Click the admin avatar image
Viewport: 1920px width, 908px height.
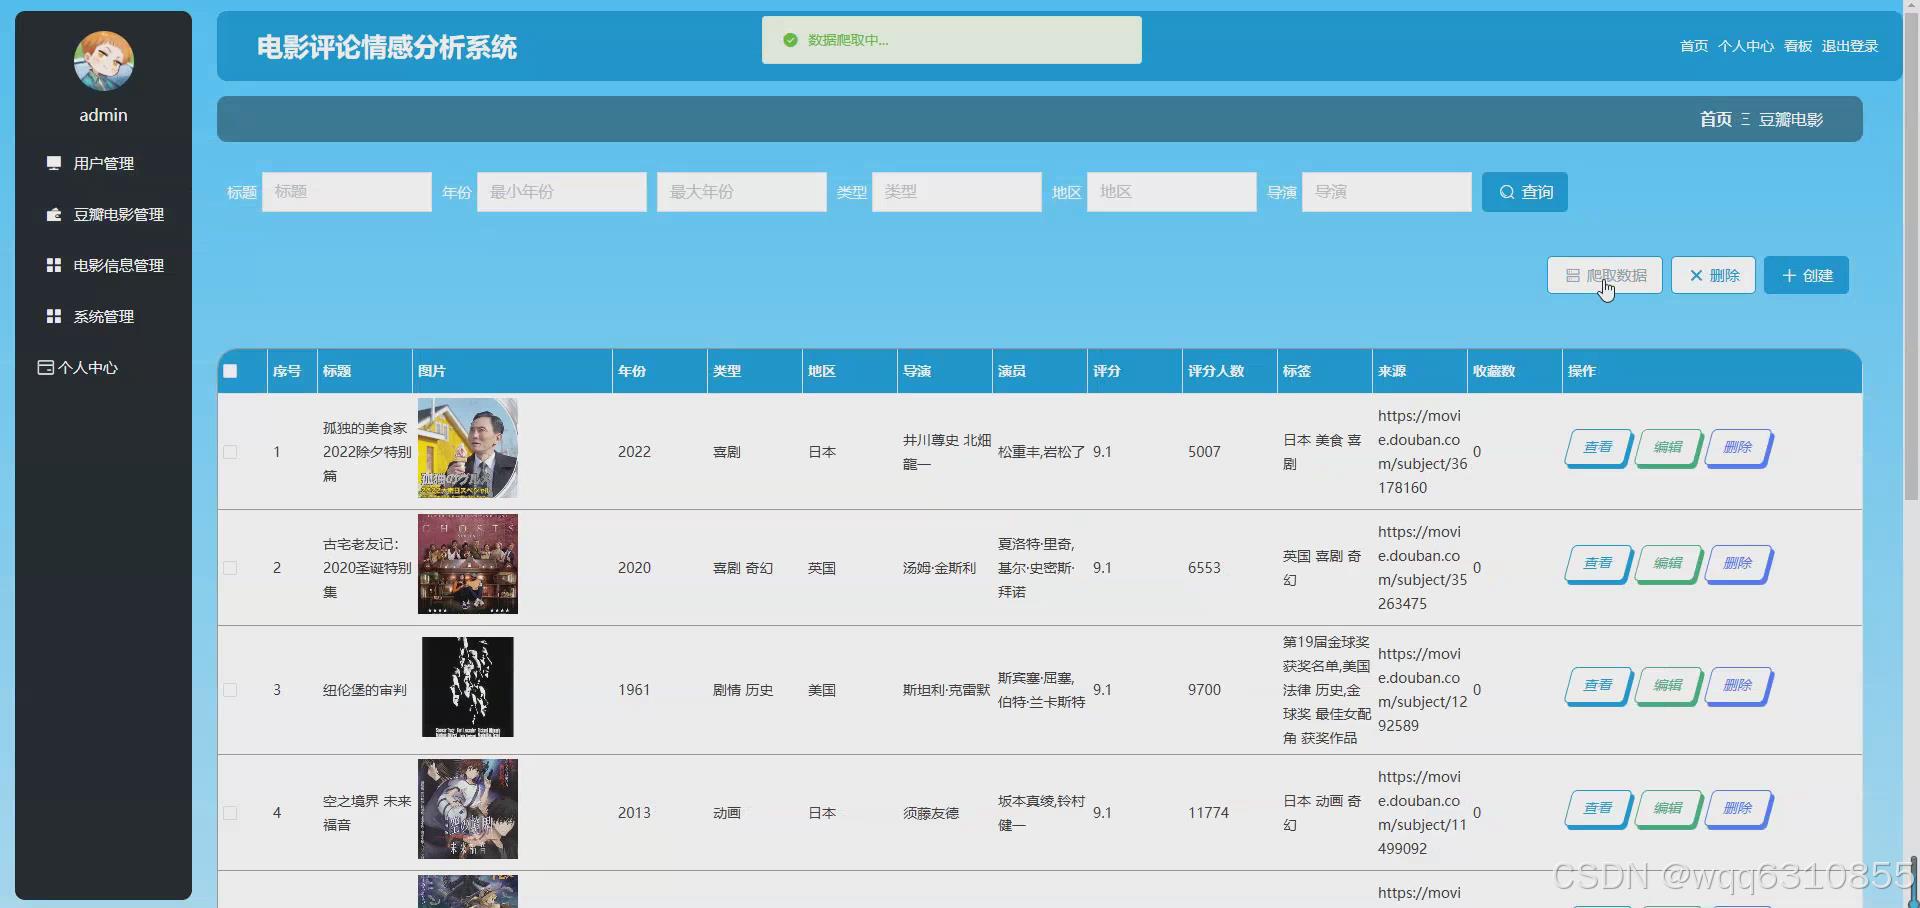click(x=103, y=61)
